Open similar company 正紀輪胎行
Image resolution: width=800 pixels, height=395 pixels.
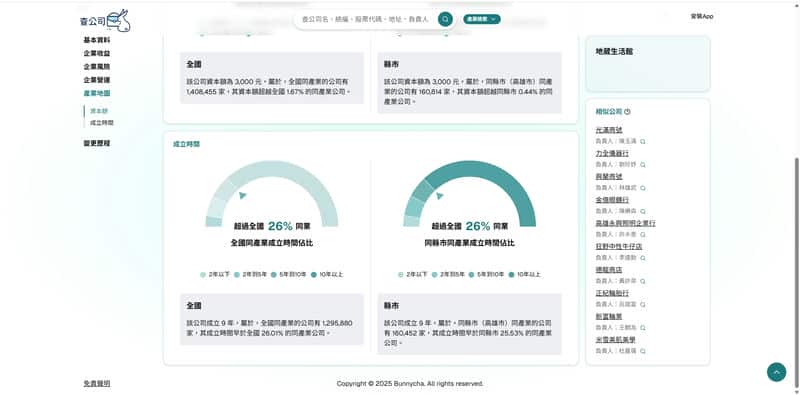click(612, 293)
